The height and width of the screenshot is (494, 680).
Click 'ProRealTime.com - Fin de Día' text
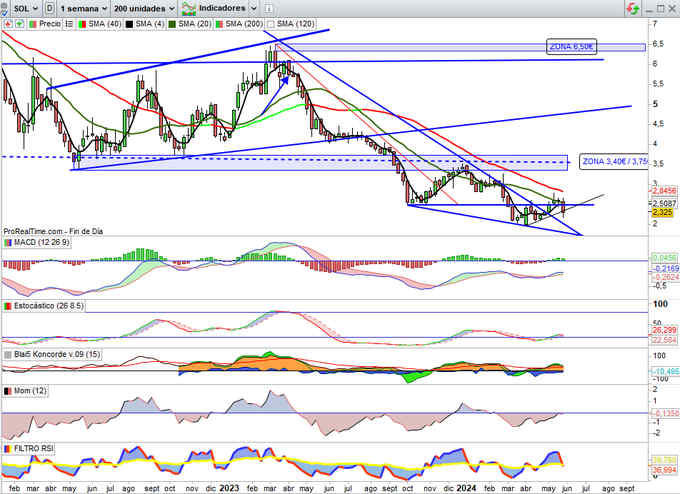coord(53,232)
